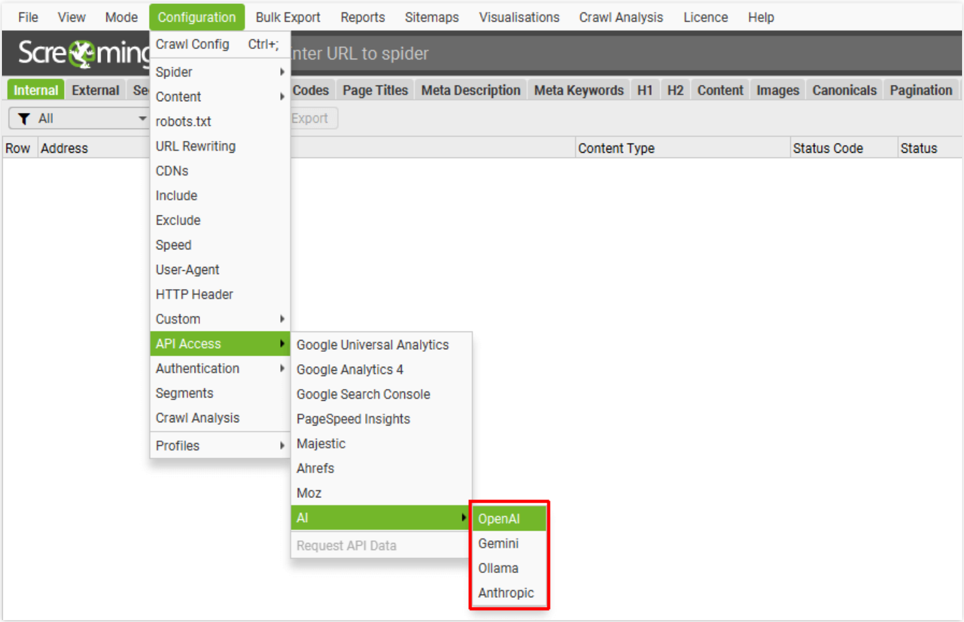The width and height of the screenshot is (964, 622).
Task: Open the Bulk Export menu
Action: (288, 17)
